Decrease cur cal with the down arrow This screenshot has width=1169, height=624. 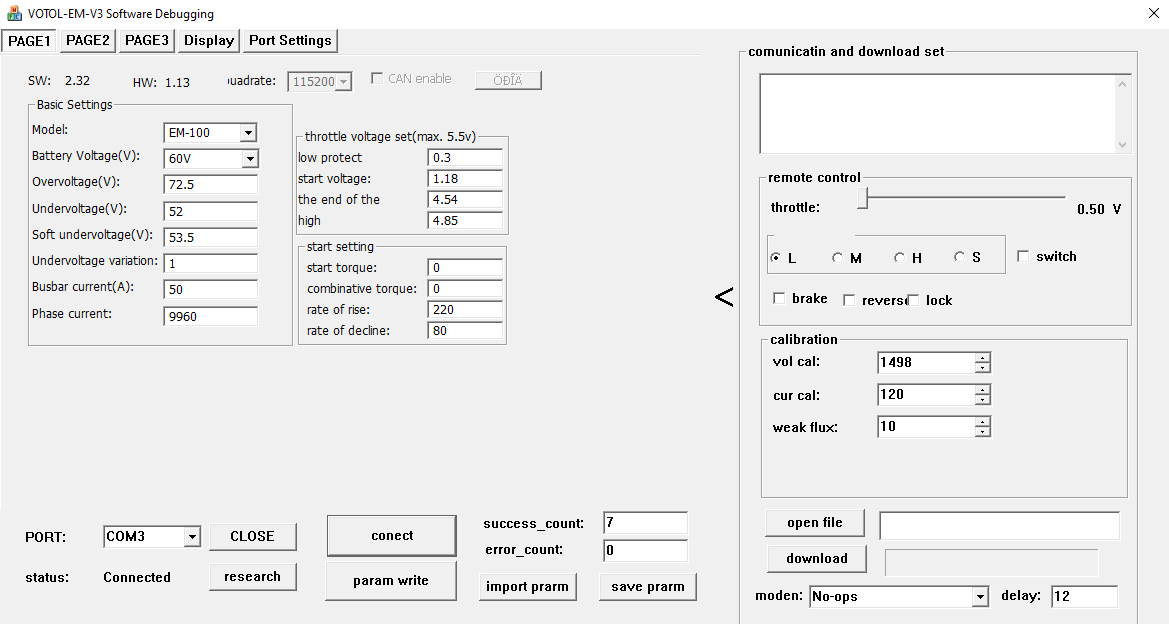click(983, 400)
